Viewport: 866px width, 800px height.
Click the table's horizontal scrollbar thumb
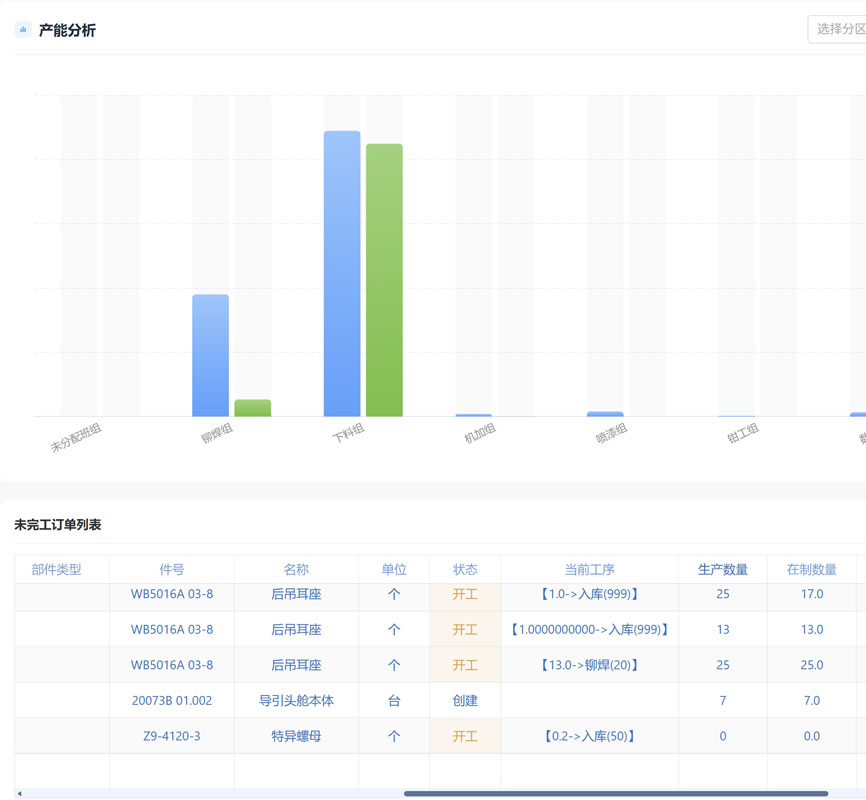[615, 794]
